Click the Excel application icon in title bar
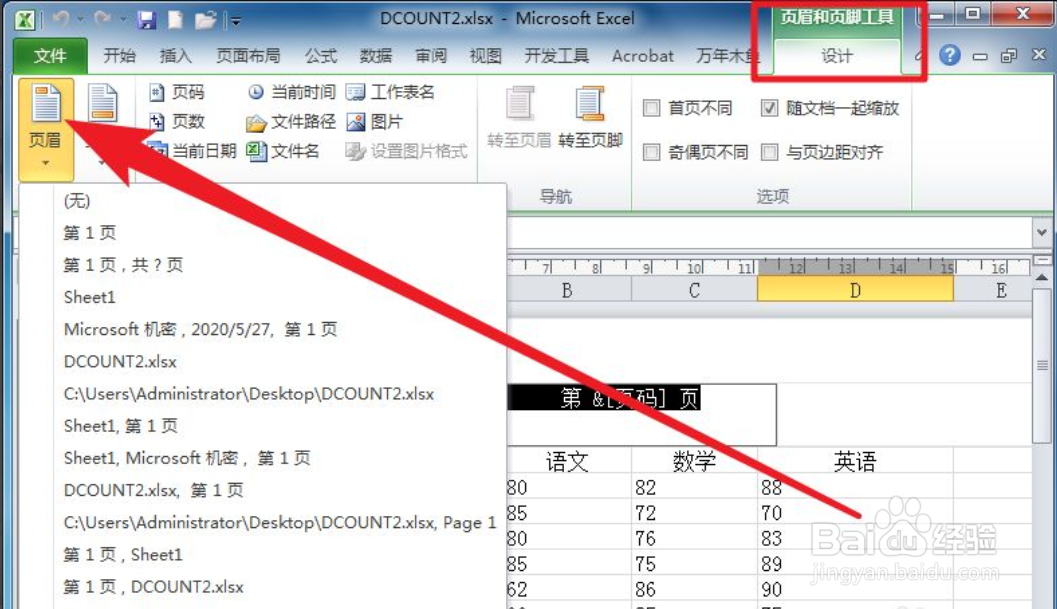This screenshot has width=1057, height=609. click(x=25, y=20)
